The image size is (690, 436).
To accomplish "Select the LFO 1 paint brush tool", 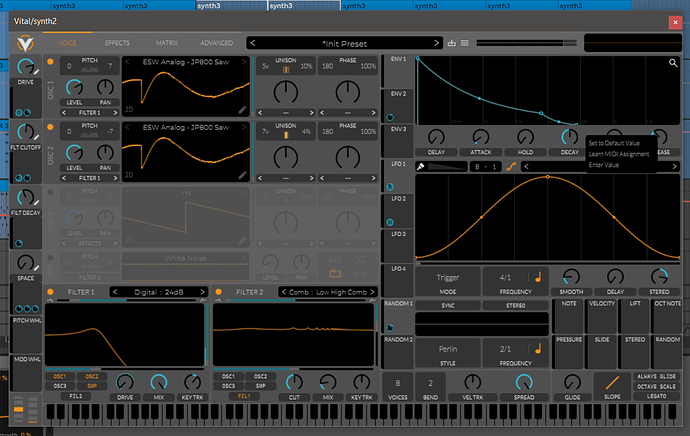I will 422,167.
